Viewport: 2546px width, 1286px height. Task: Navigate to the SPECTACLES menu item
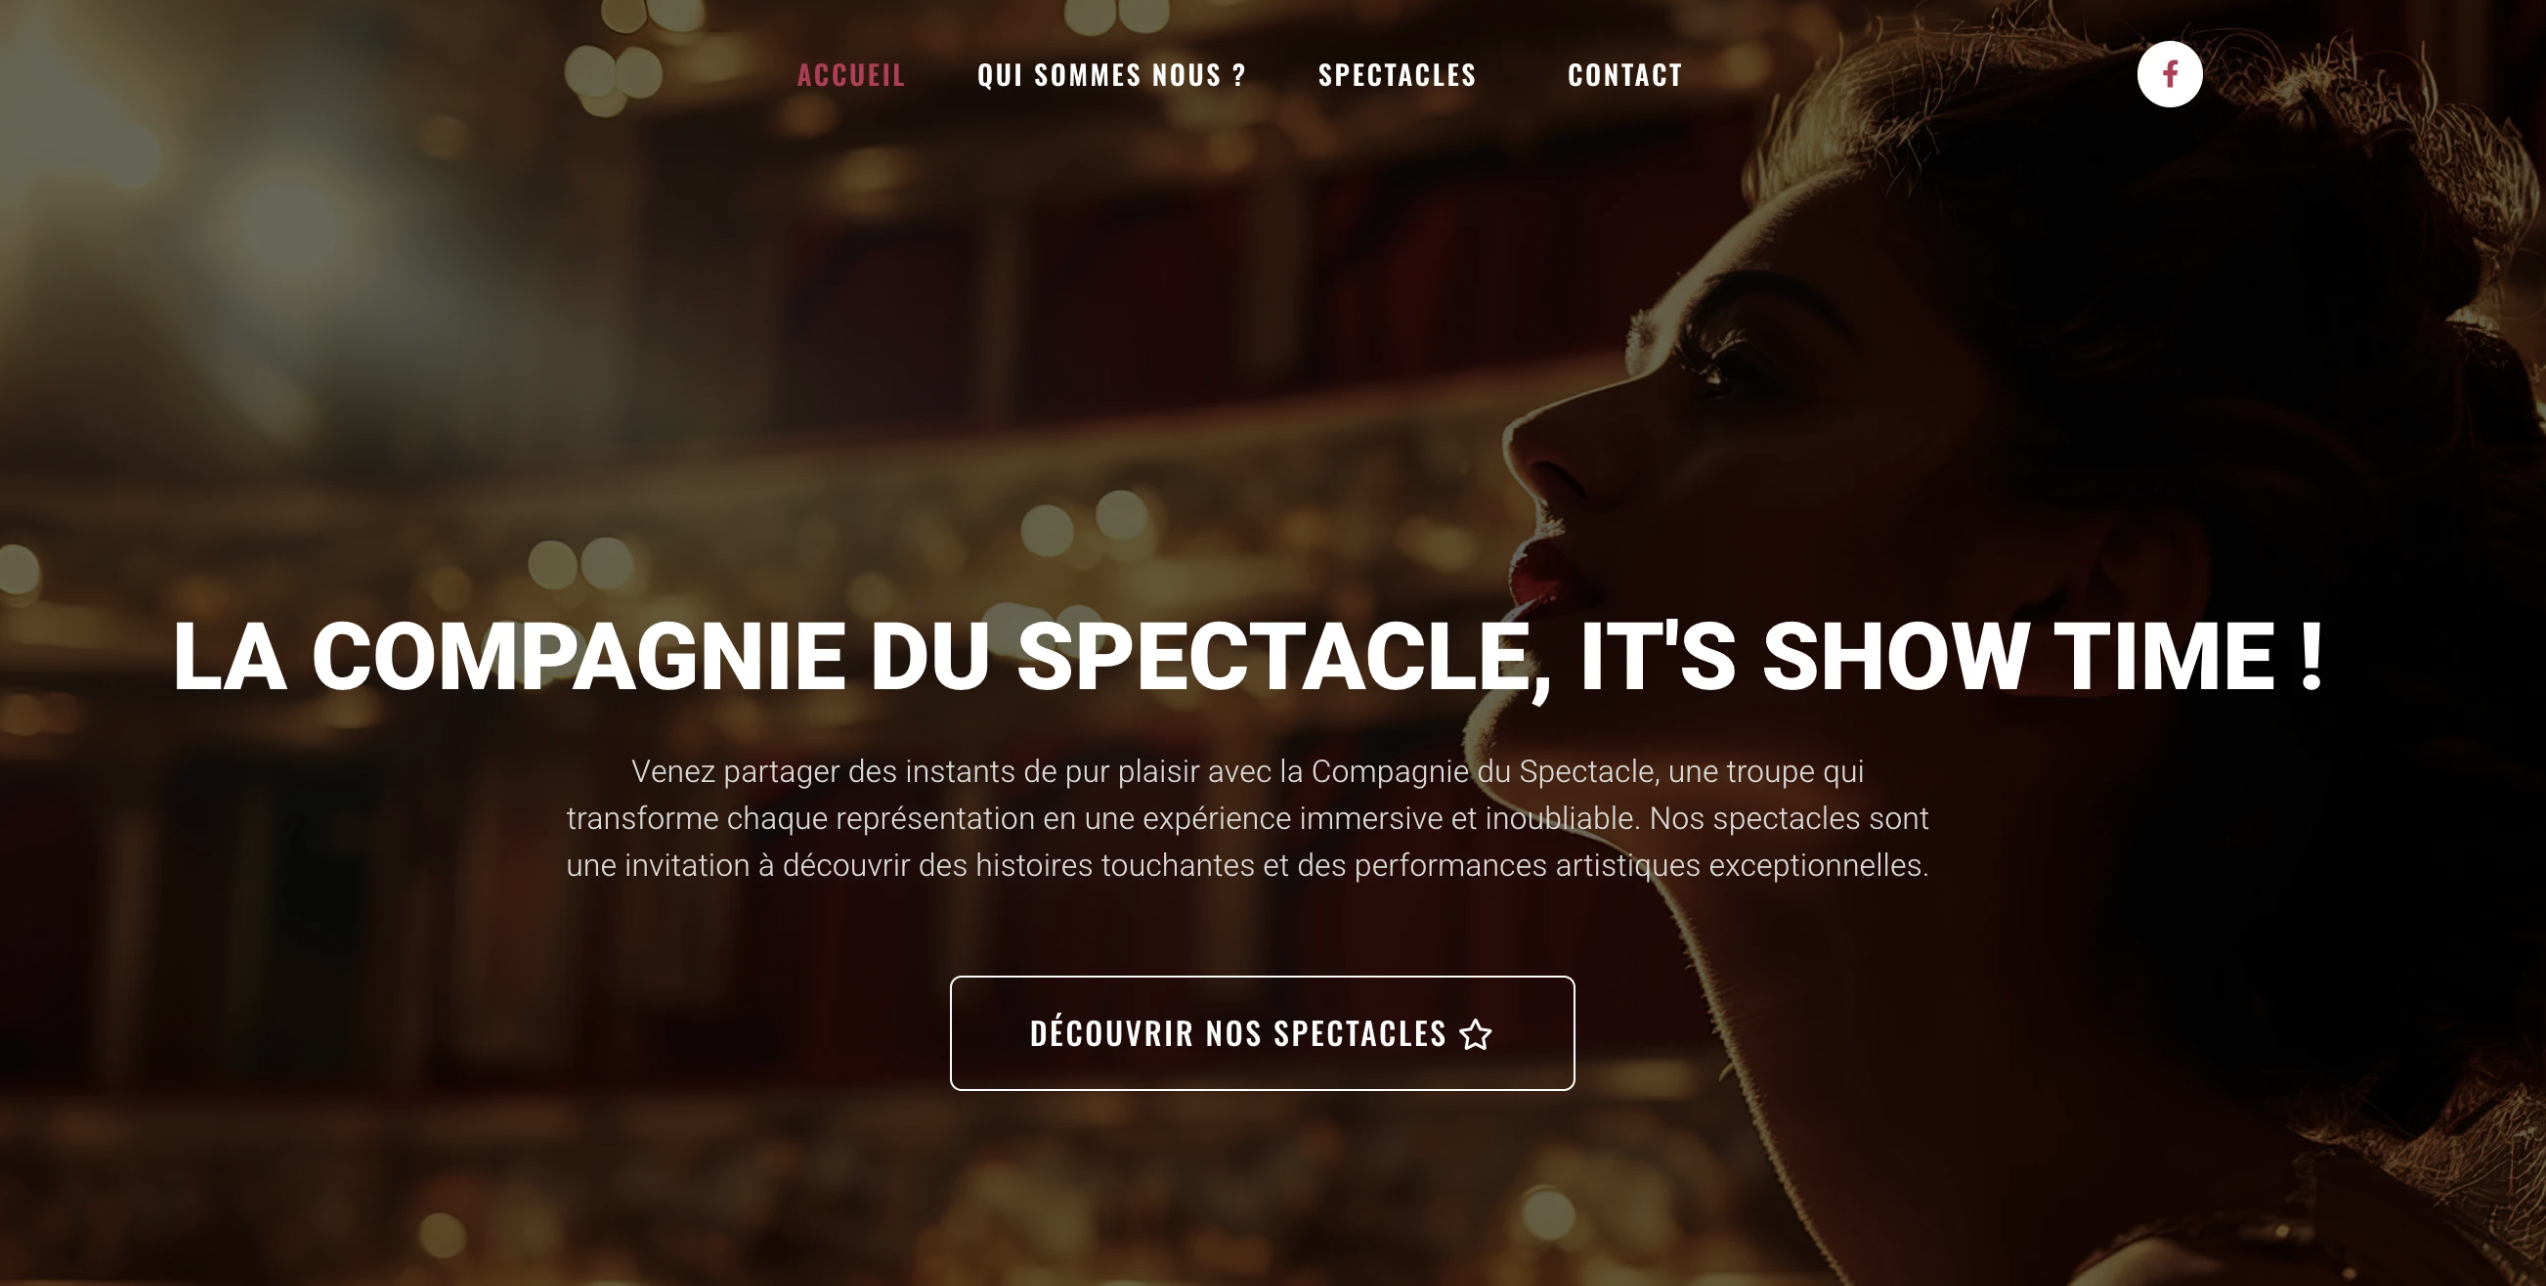point(1397,75)
